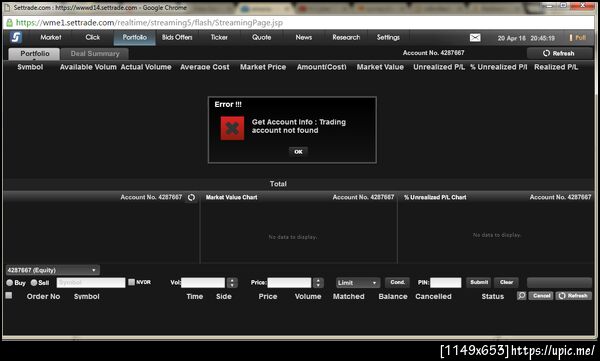Click the Unrealized P/L column header
600x361 pixels.
click(439, 67)
